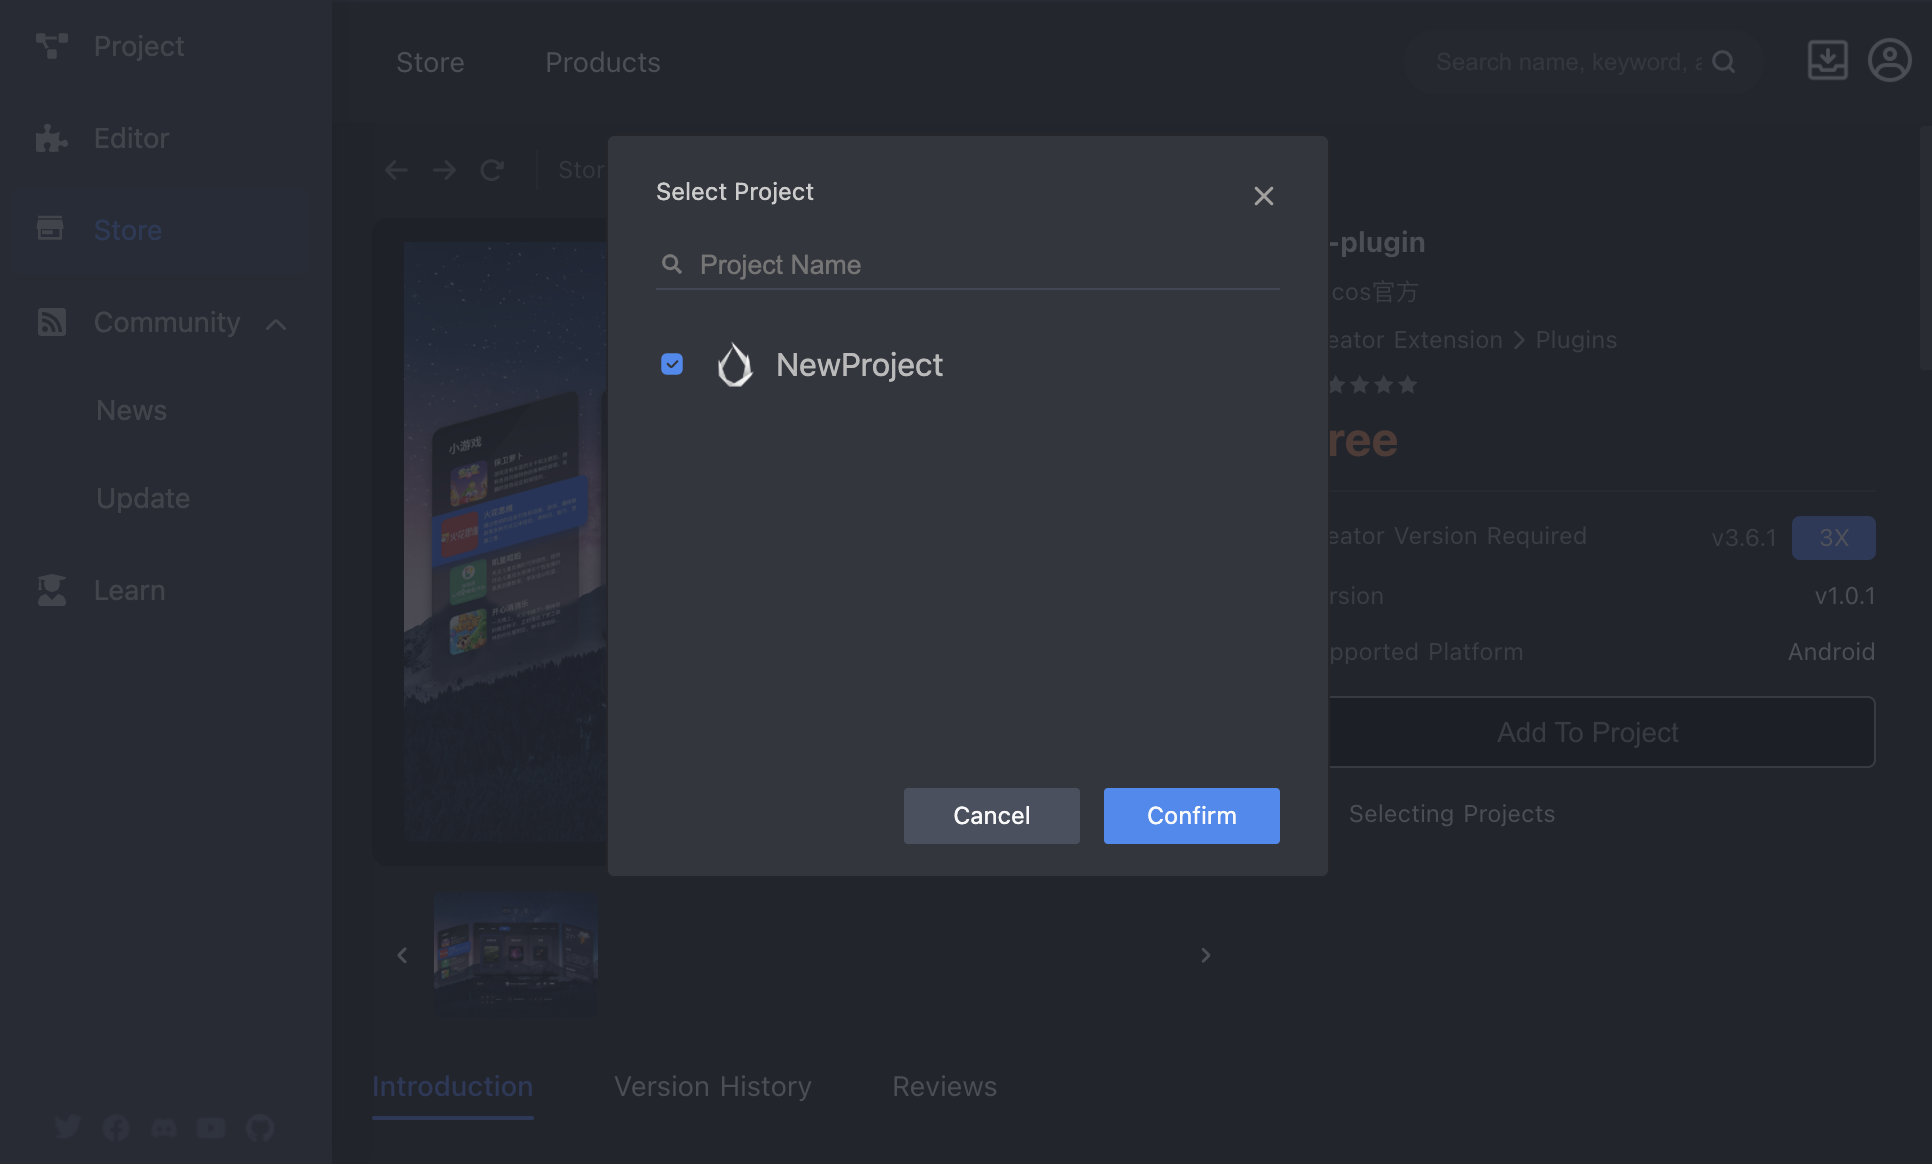Click the Store sidebar icon
The height and width of the screenshot is (1164, 1932).
50,229
